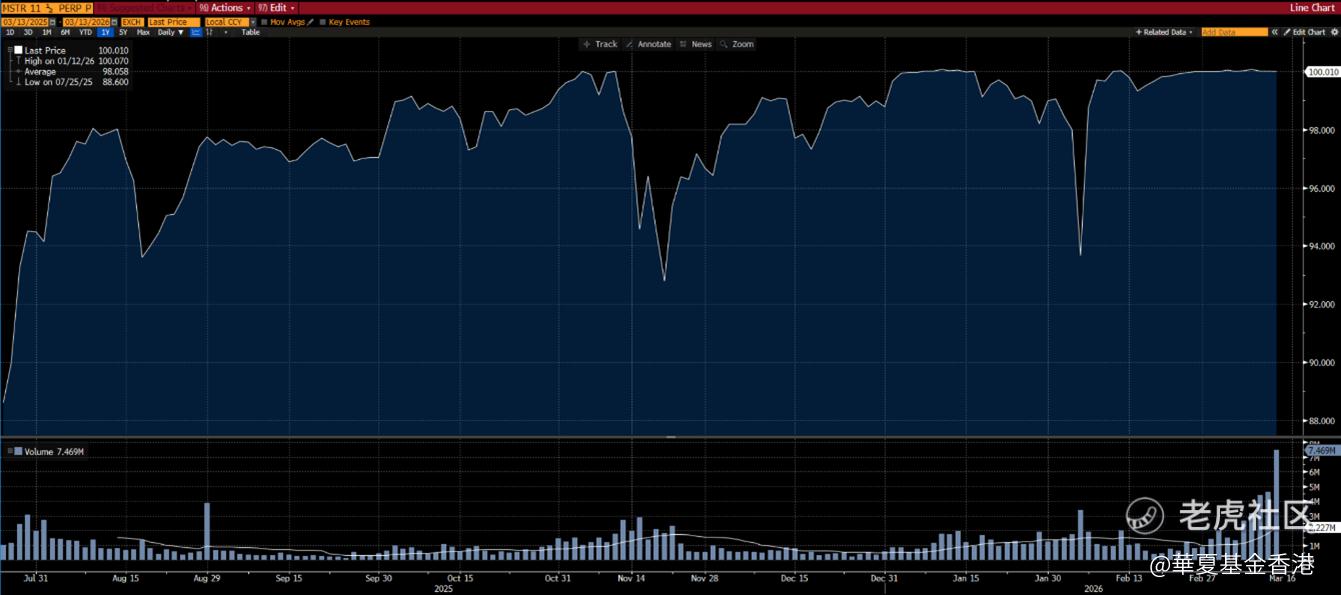This screenshot has height=595, width=1341.
Task: Click the 100.010 last price axis tag
Action: (1323, 72)
